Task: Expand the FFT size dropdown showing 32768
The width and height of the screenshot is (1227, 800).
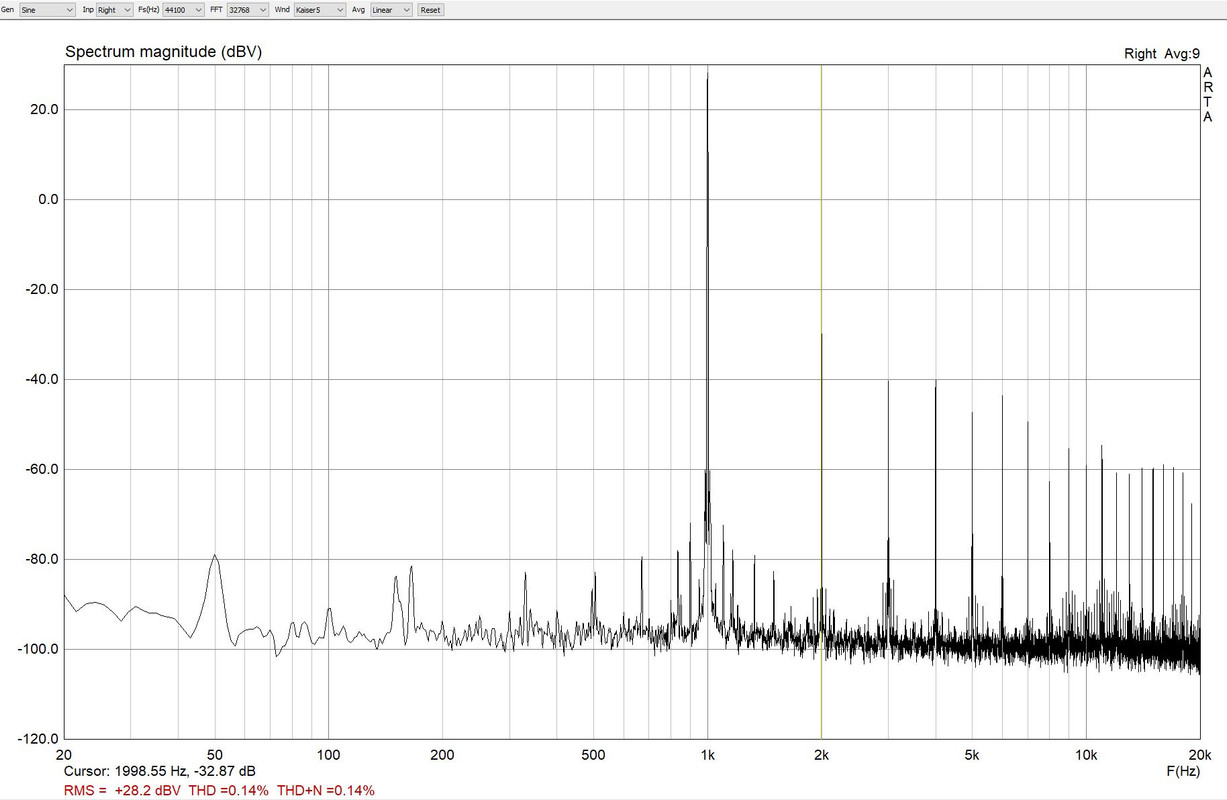Action: point(248,9)
